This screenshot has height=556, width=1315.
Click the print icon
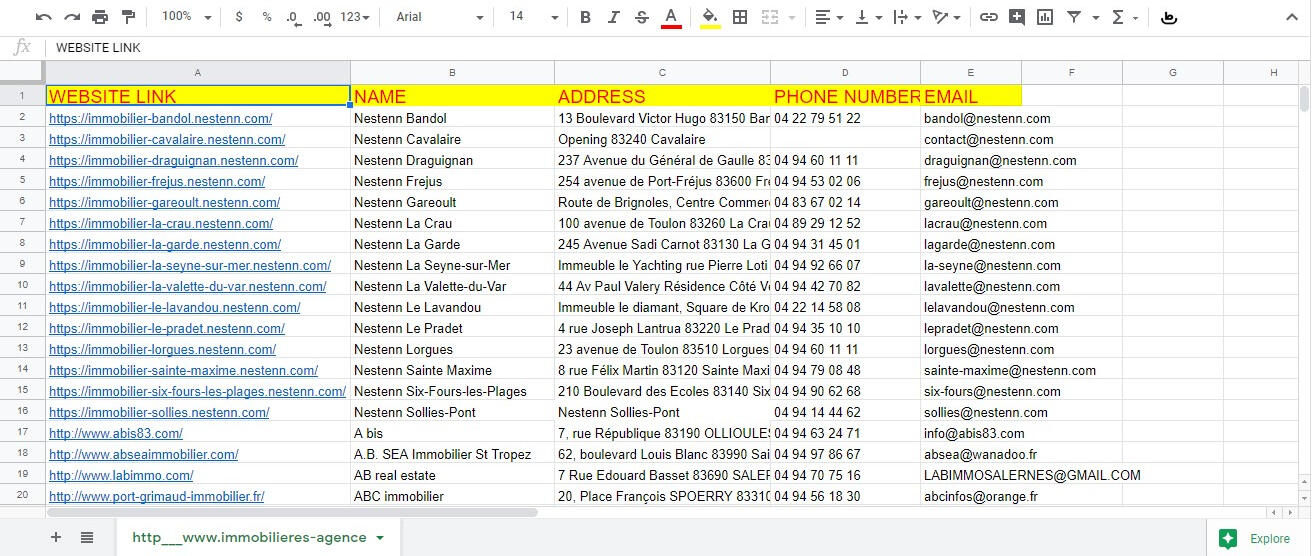click(100, 17)
